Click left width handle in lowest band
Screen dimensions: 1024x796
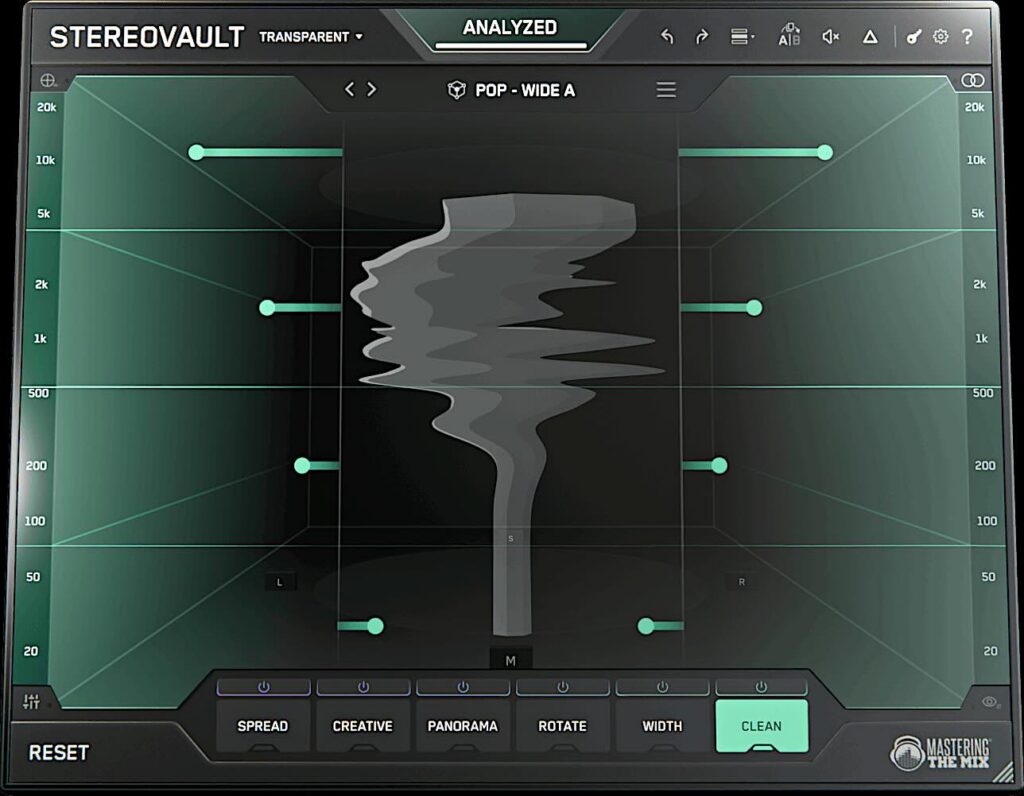point(375,626)
